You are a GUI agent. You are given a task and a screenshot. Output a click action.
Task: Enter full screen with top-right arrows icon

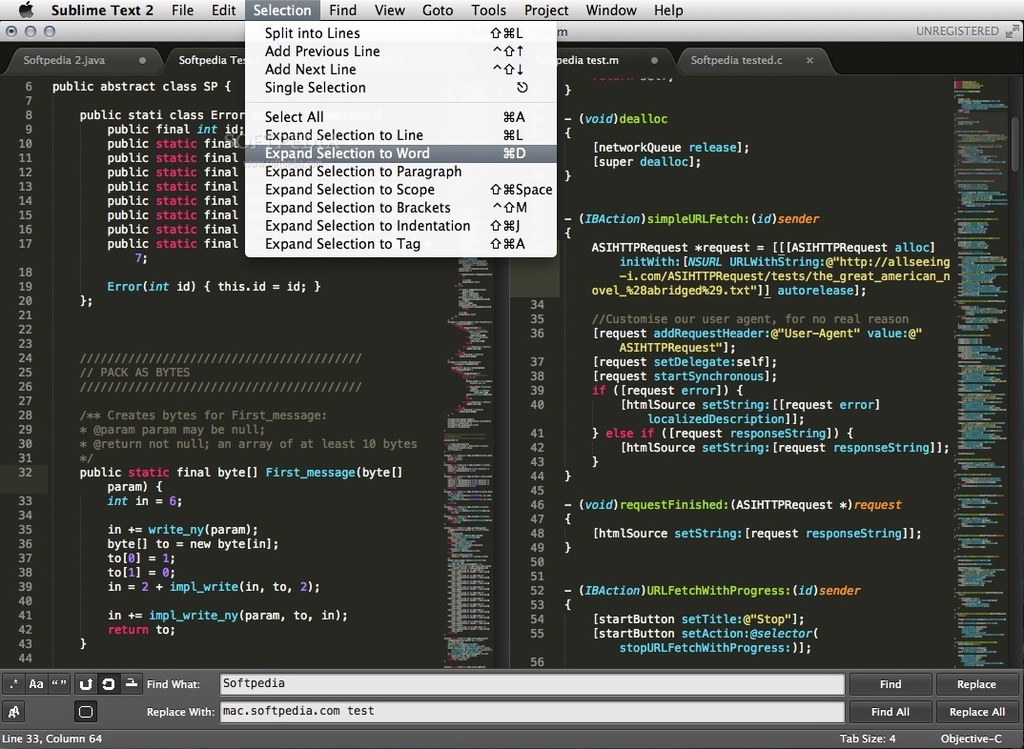1012,31
